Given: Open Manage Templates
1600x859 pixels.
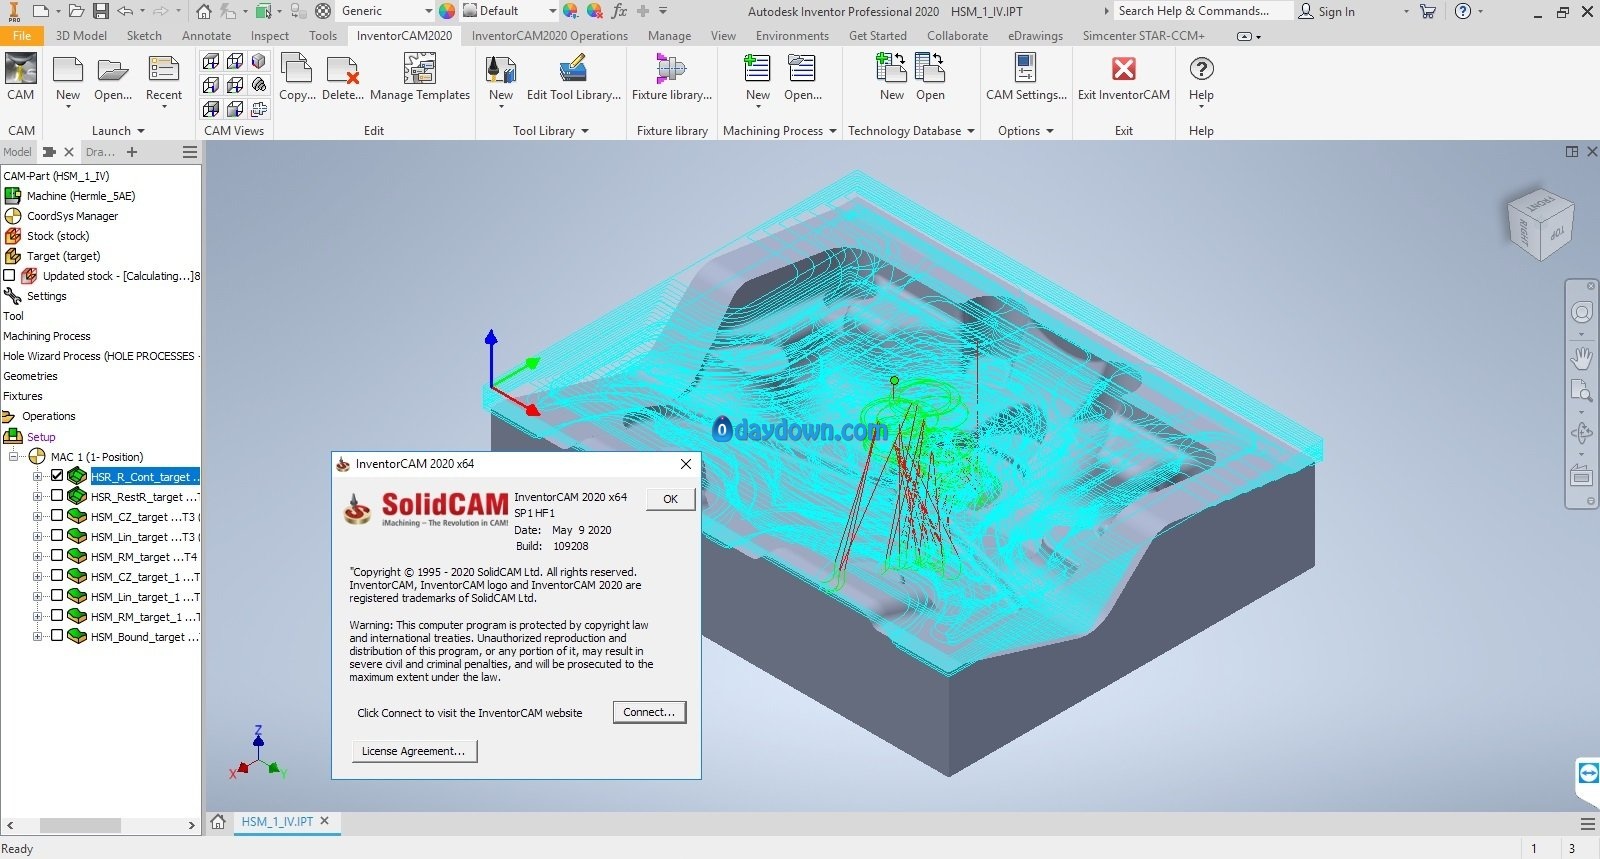Looking at the screenshot, I should point(420,78).
